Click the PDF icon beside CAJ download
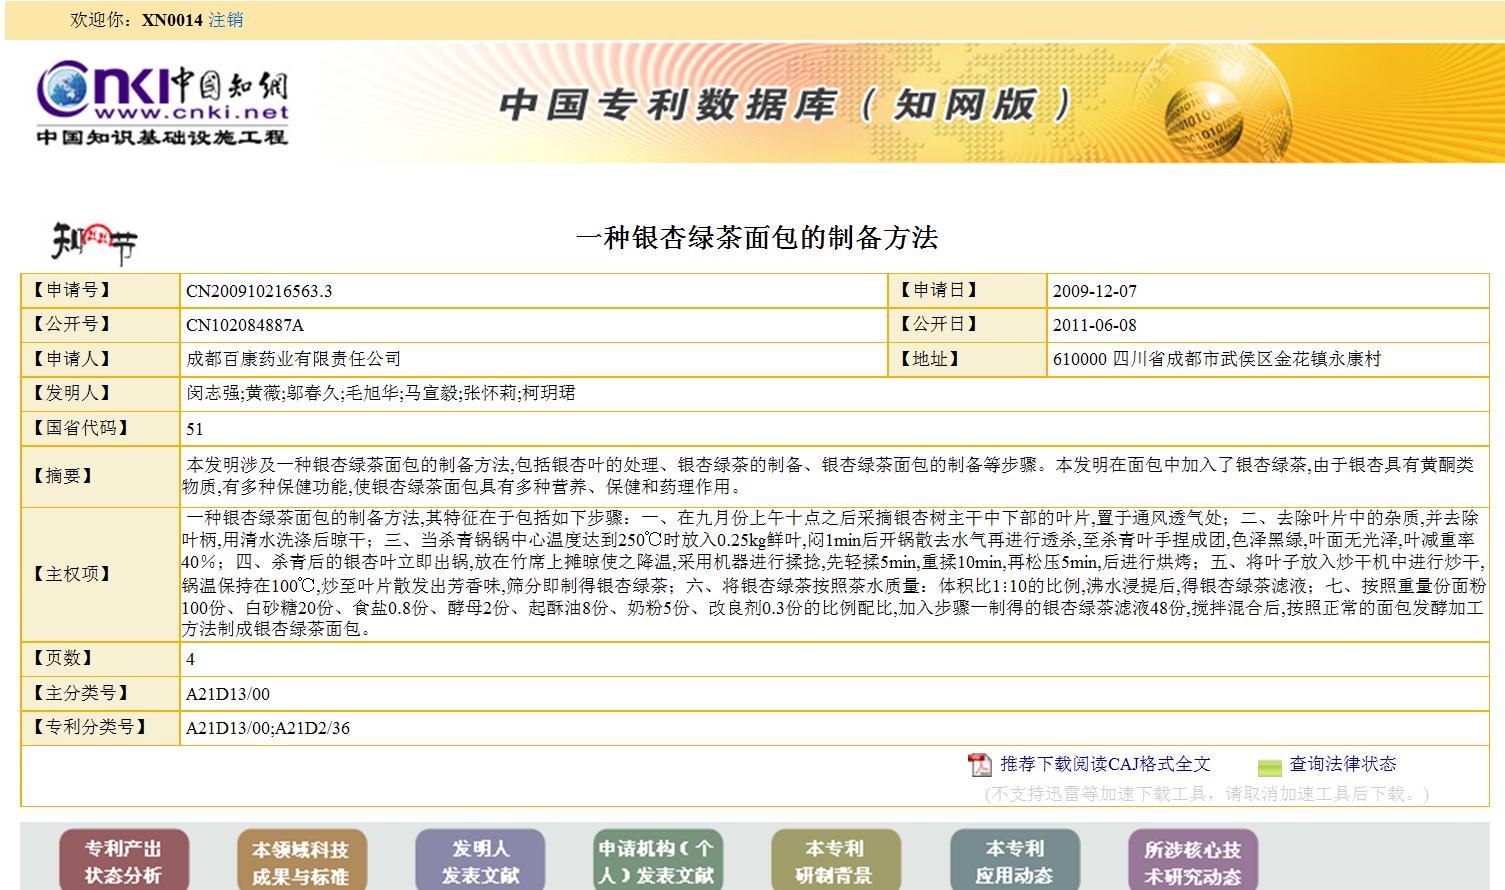Viewport: 1505px width, 890px height. pos(979,765)
